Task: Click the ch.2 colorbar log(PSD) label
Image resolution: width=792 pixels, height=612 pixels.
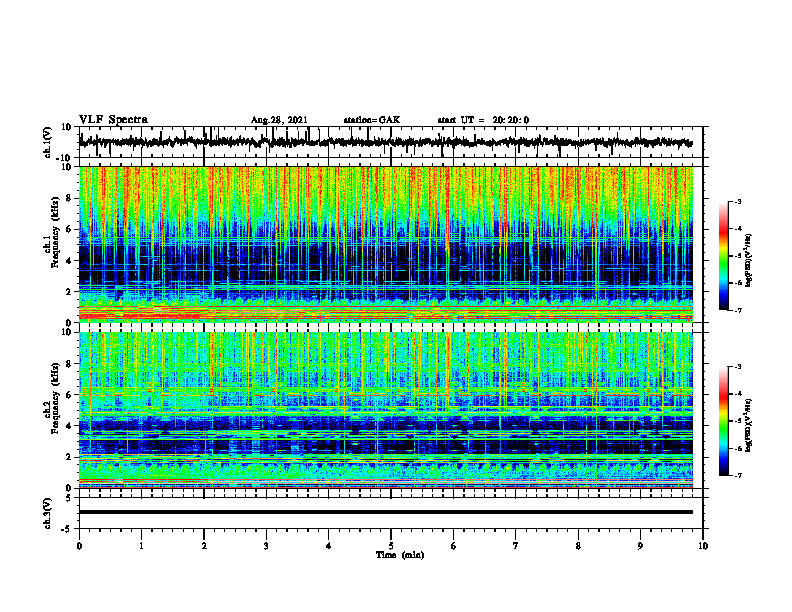Action: (x=748, y=425)
